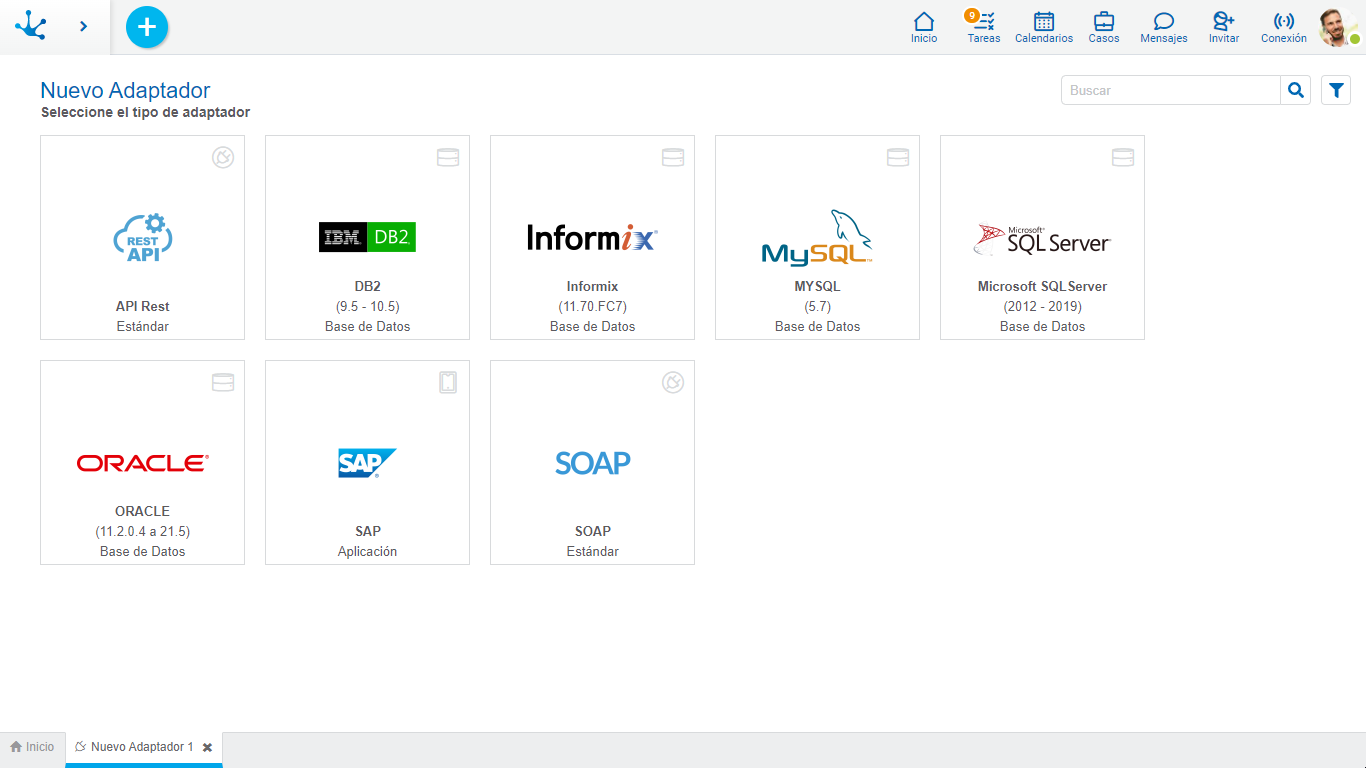The width and height of the screenshot is (1366, 768).
Task: Click the orange 9 tasks badge
Action: click(971, 15)
